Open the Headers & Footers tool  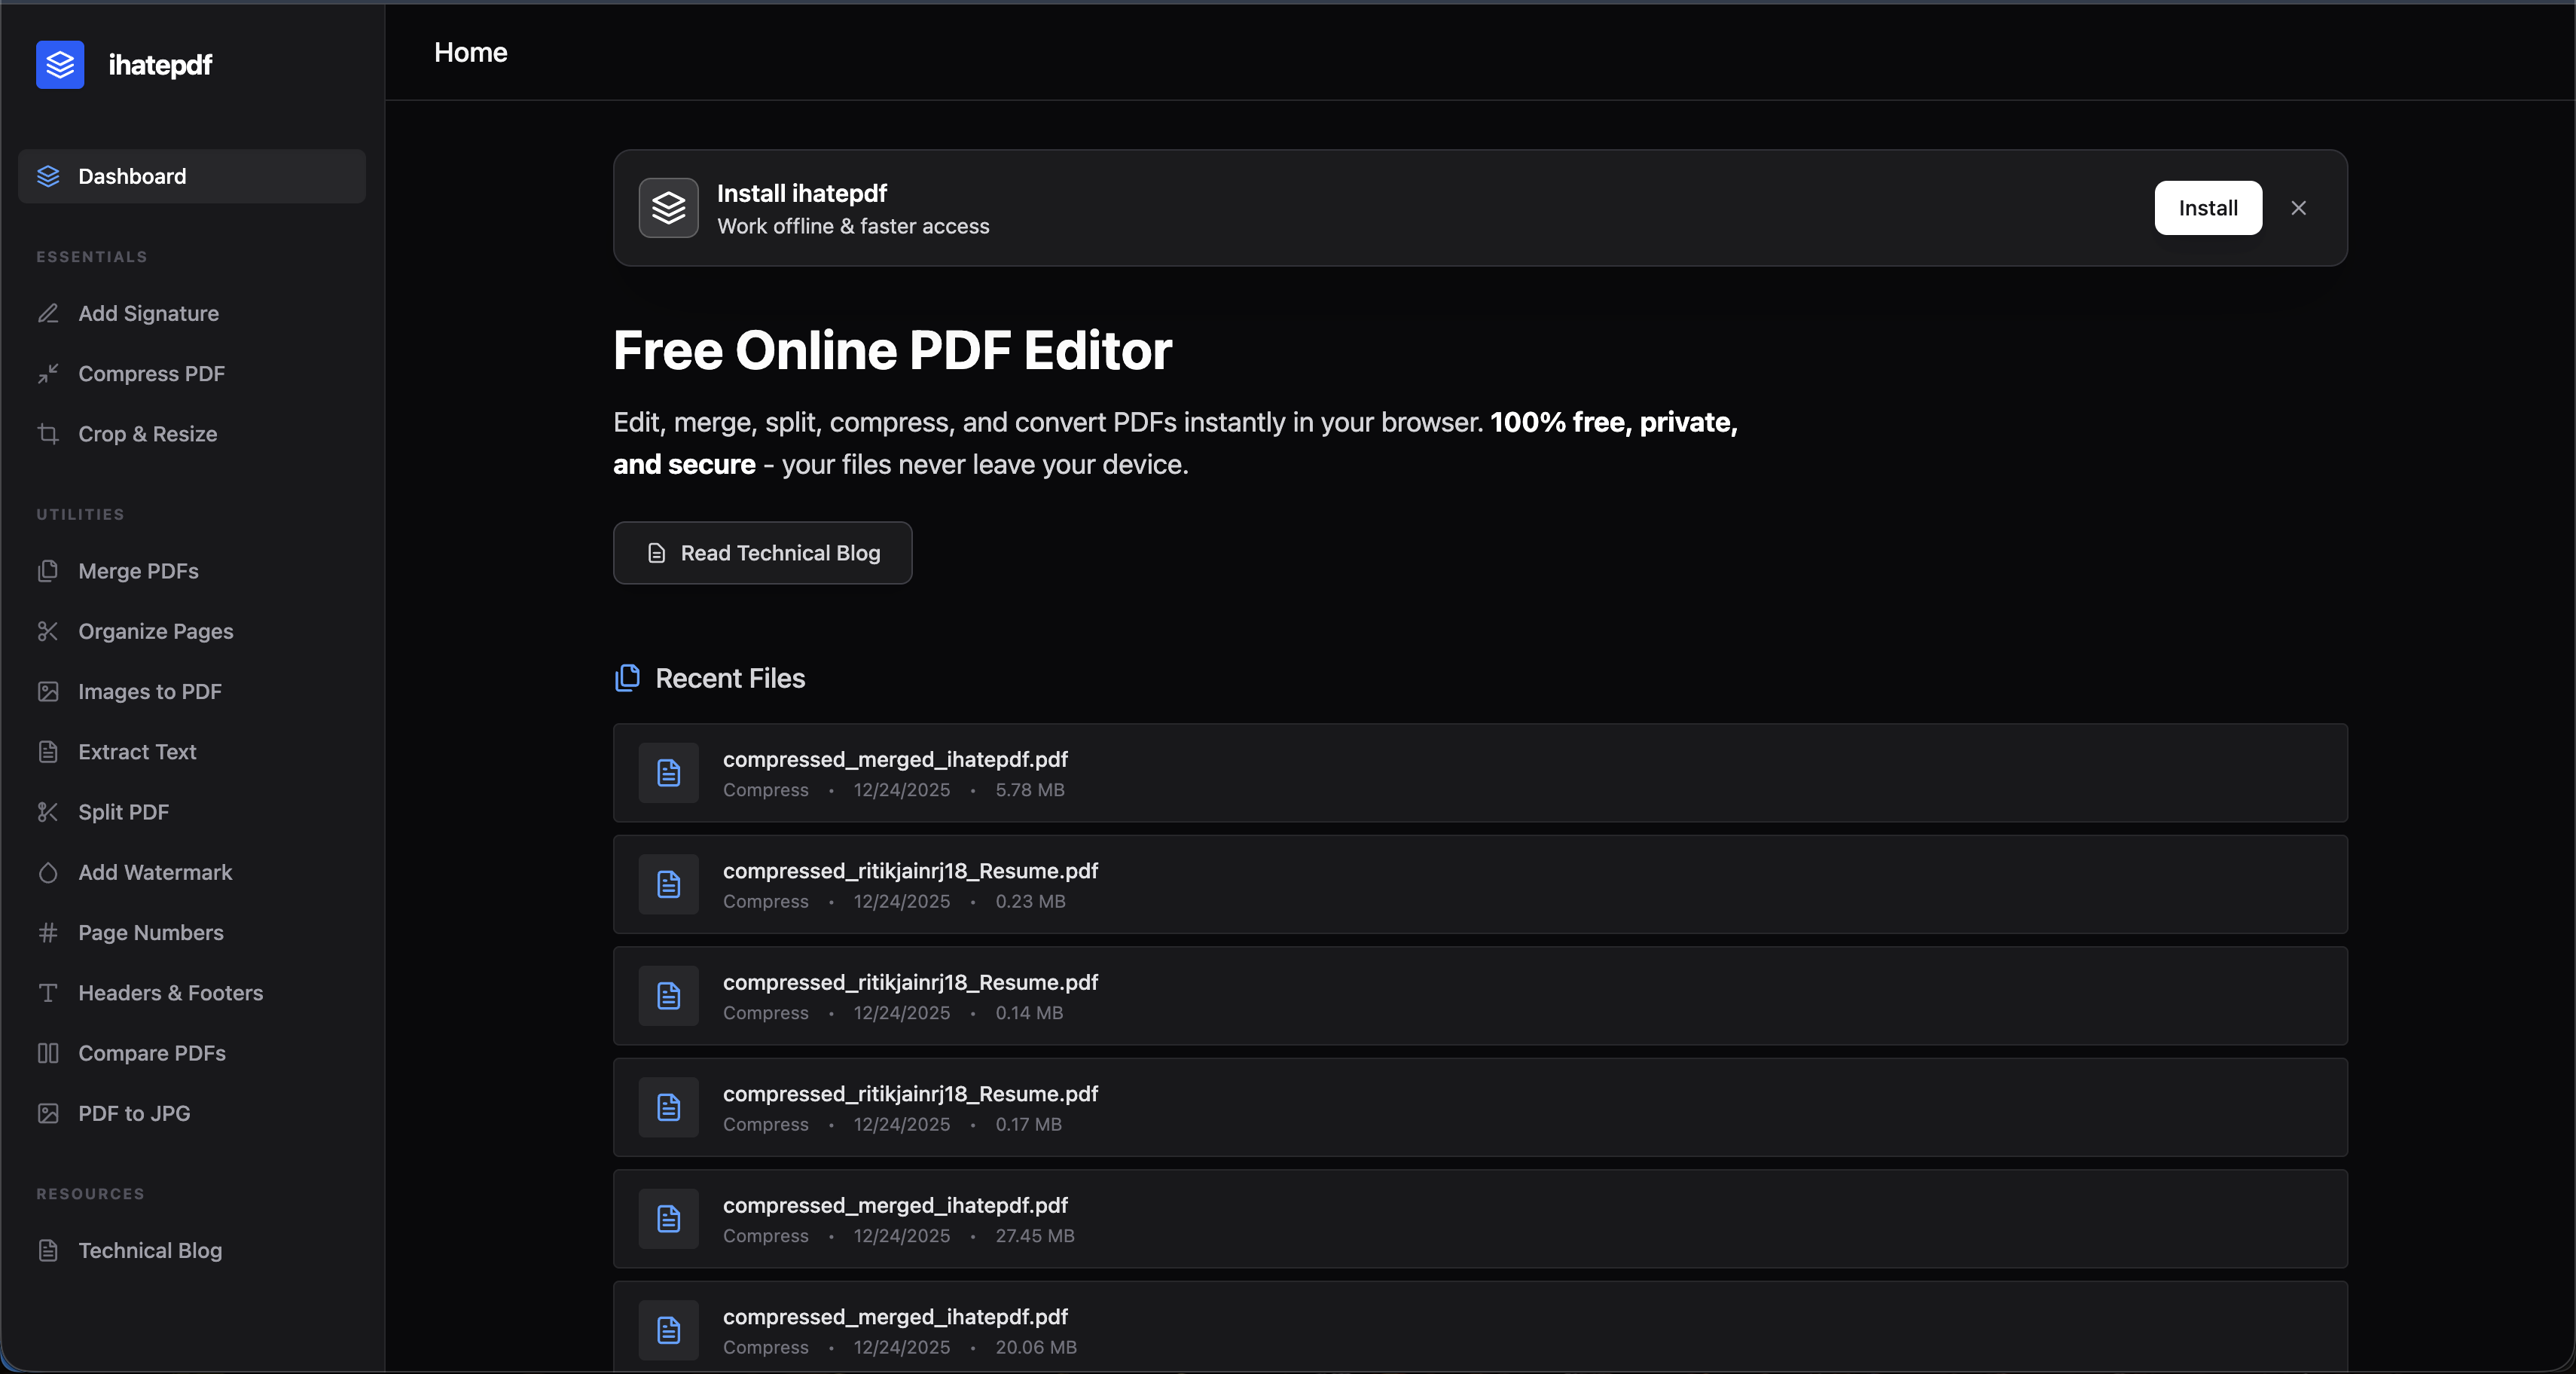click(x=171, y=992)
